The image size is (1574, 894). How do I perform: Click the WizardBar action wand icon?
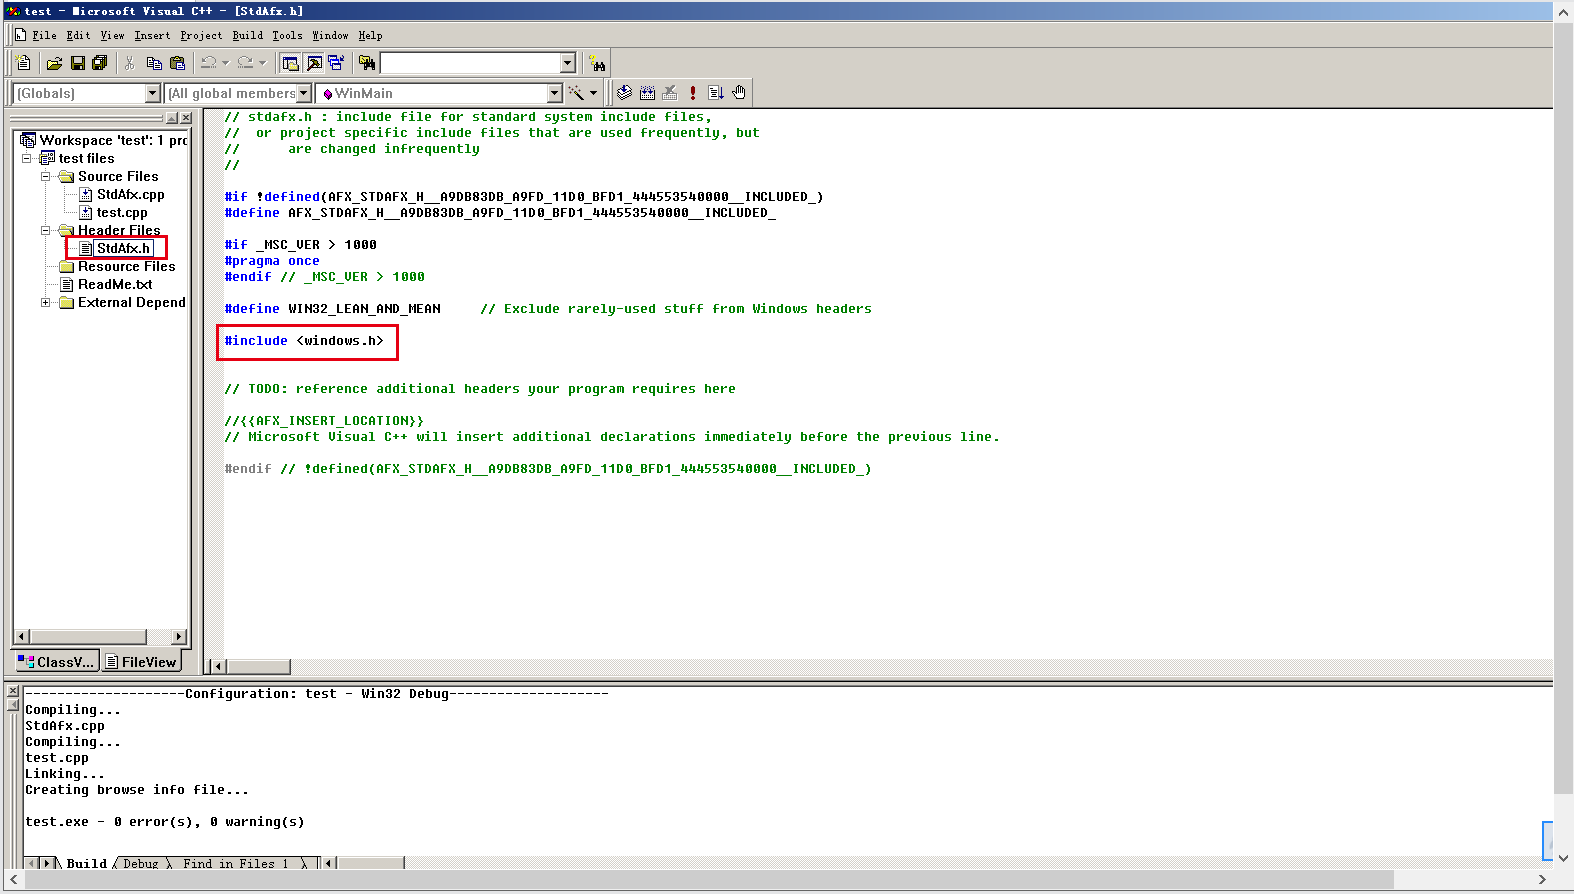click(576, 93)
